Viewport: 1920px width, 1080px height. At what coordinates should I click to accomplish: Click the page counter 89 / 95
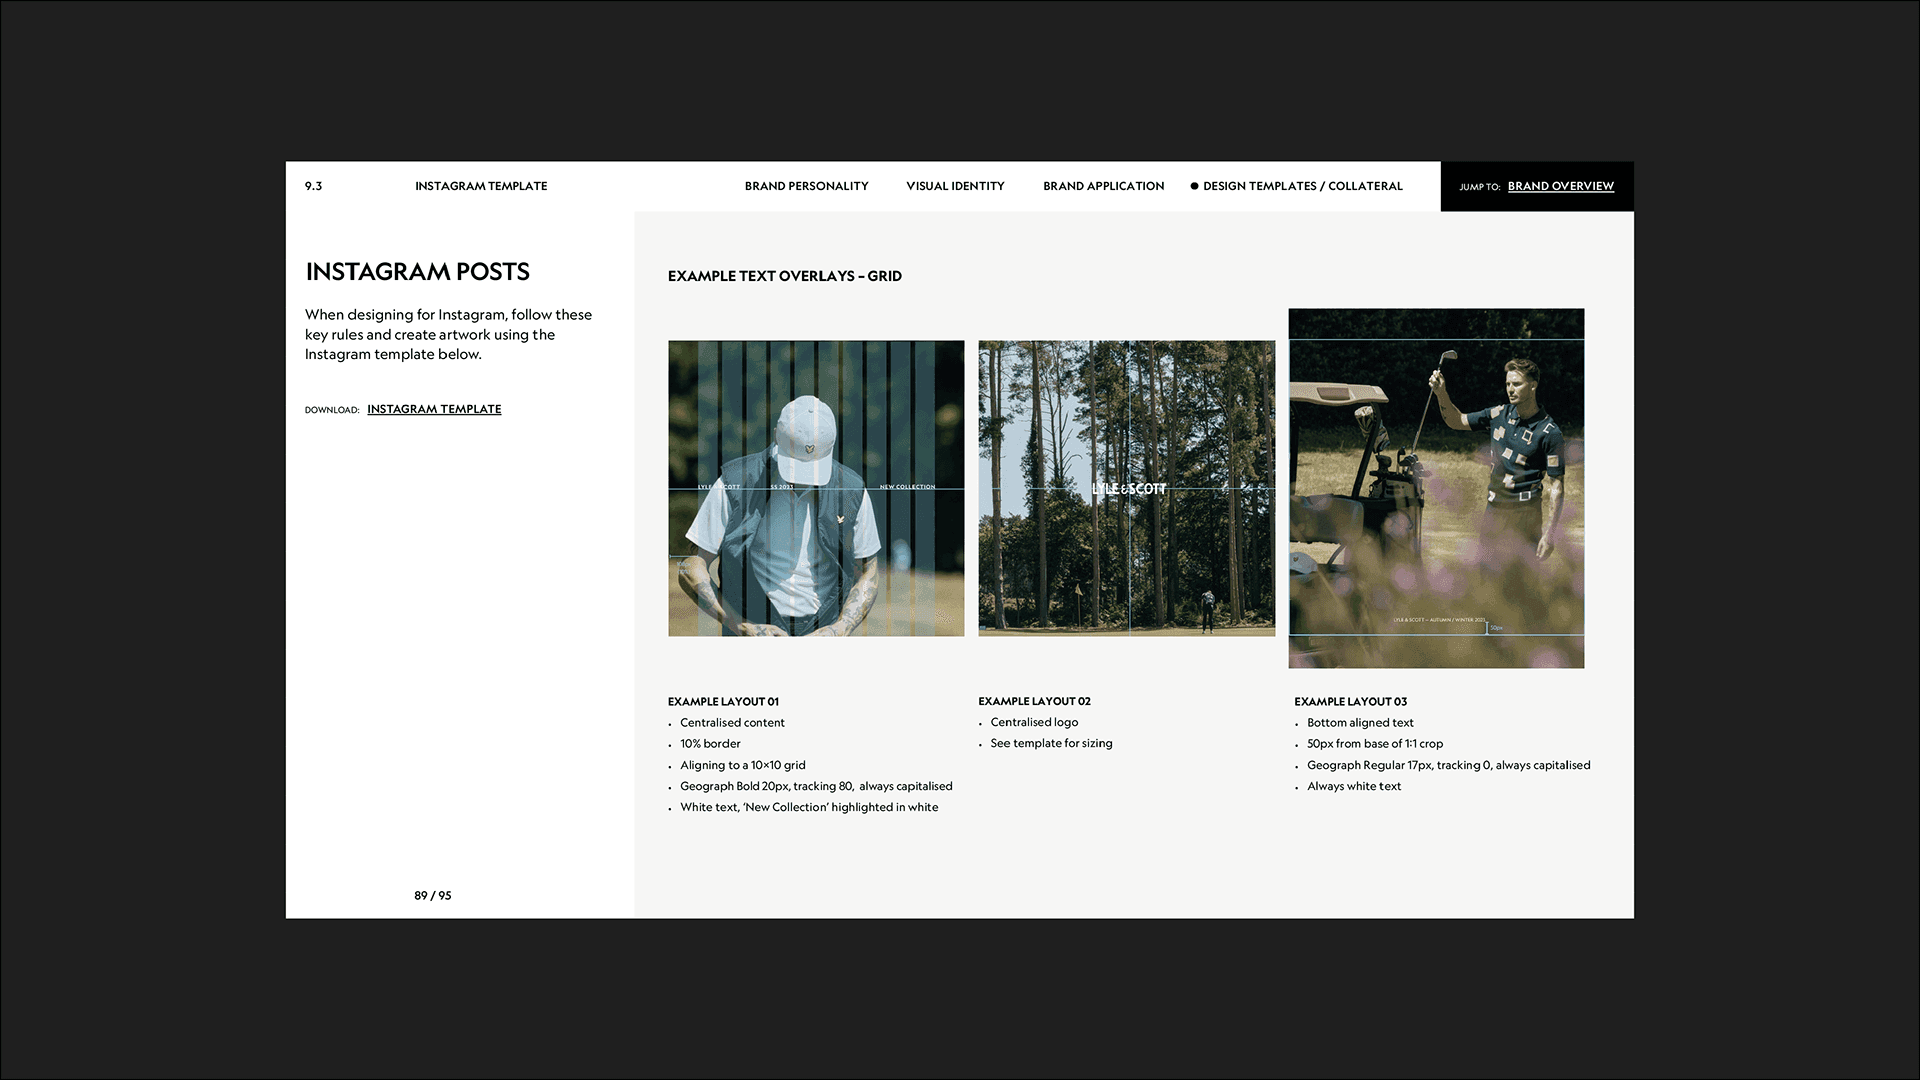click(x=433, y=896)
